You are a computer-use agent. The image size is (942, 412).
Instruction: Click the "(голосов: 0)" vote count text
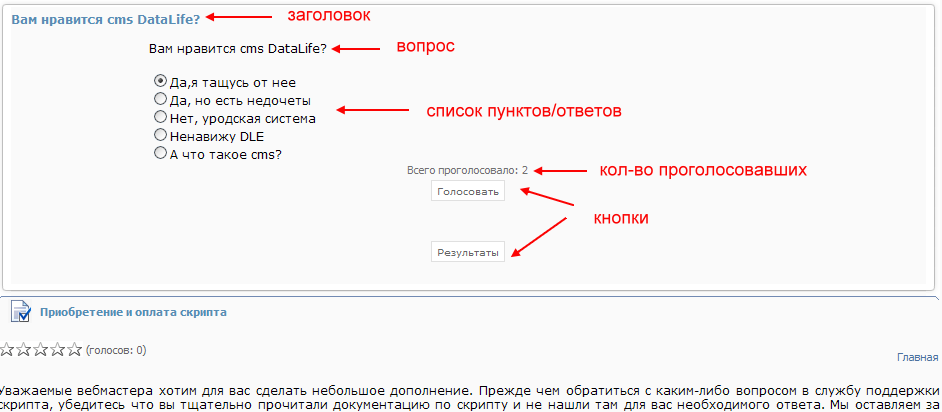click(x=116, y=350)
